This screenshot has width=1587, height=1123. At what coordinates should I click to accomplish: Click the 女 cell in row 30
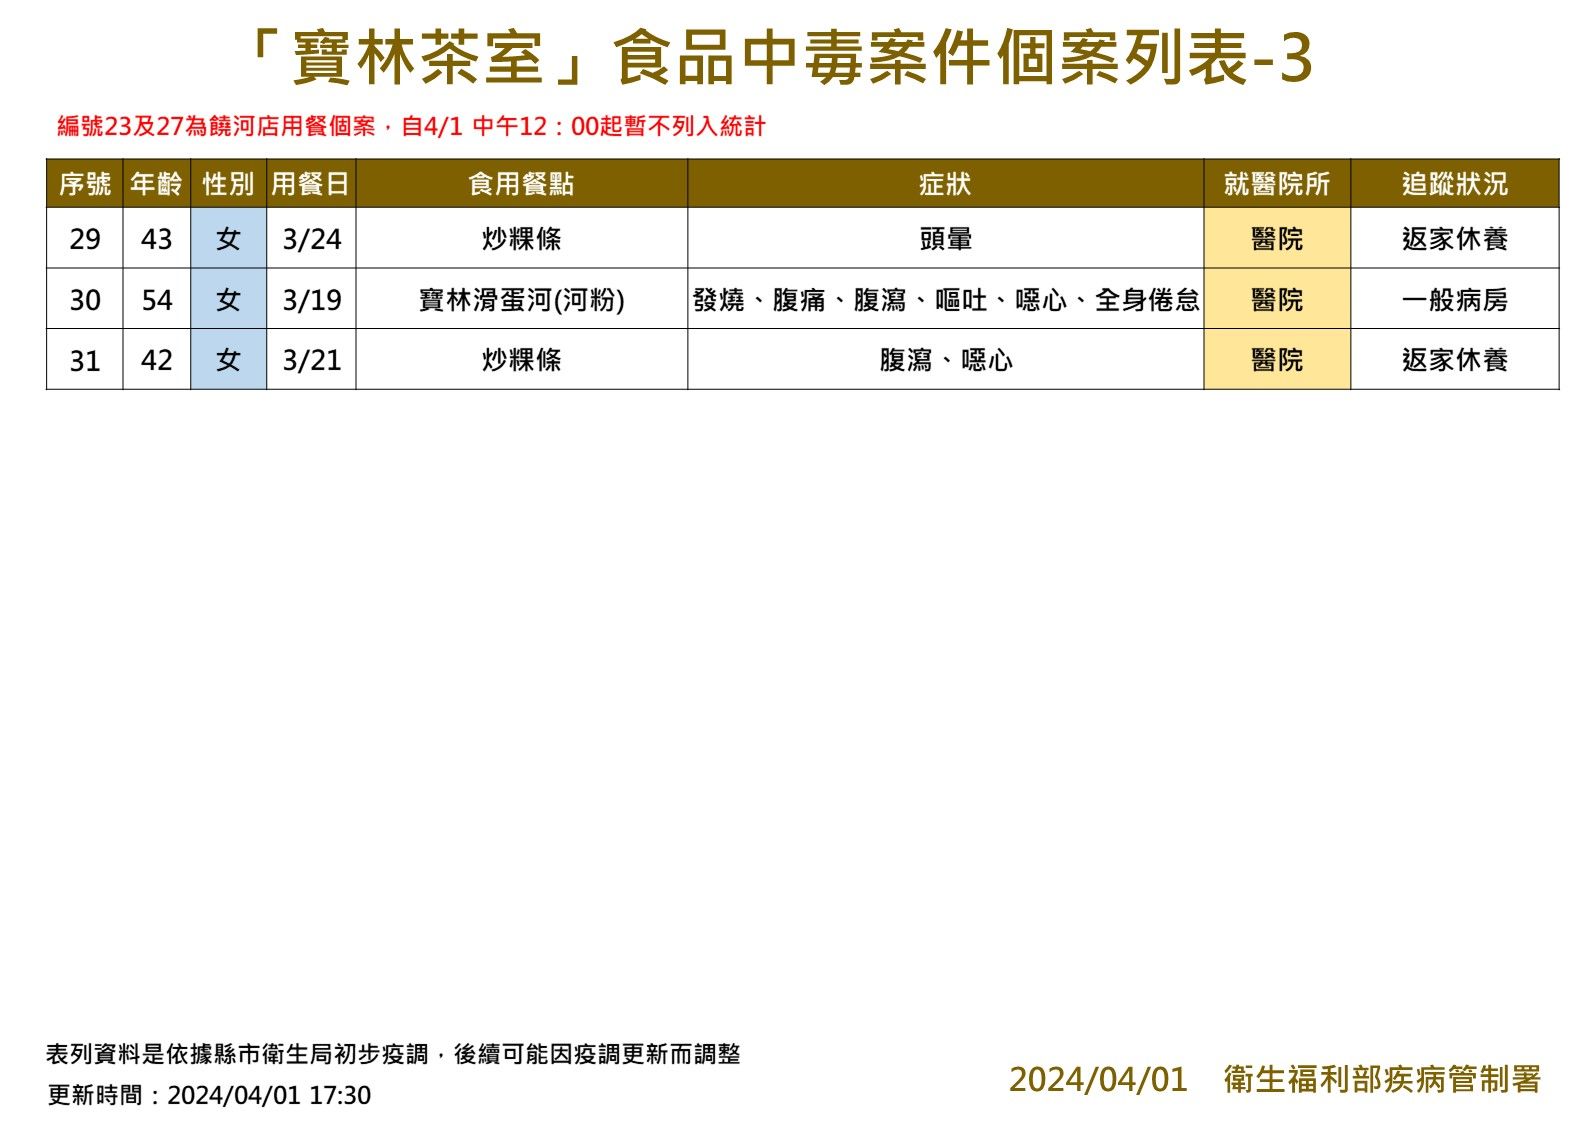pyautogui.click(x=228, y=299)
